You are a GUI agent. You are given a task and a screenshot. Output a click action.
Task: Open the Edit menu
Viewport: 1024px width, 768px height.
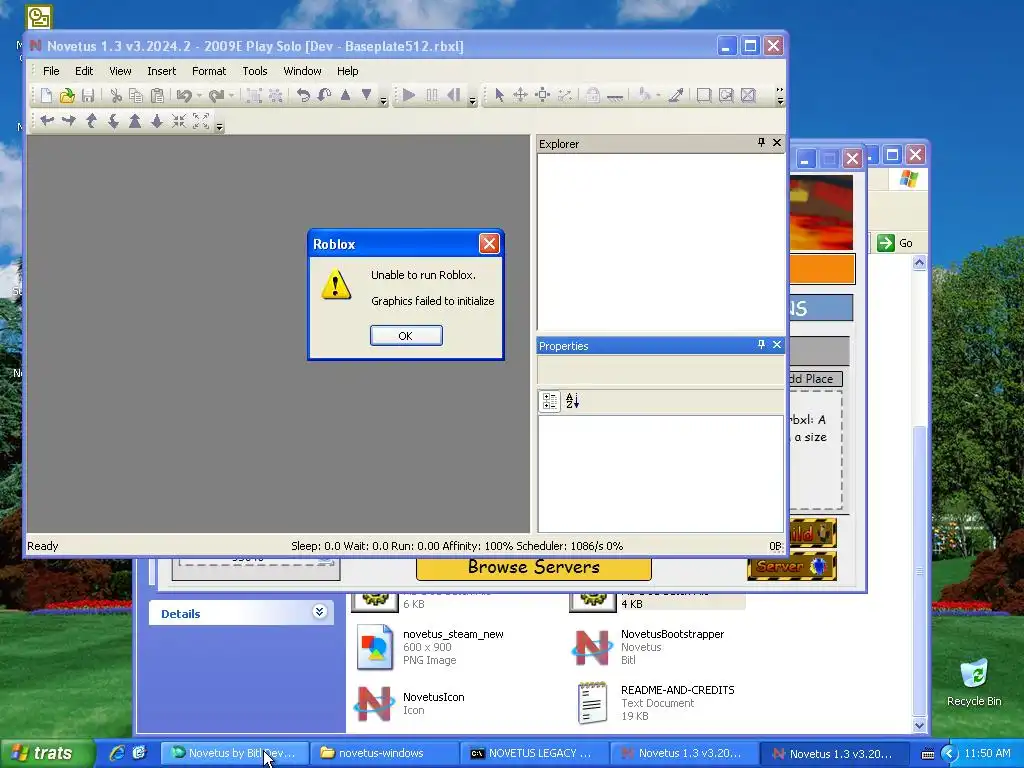click(x=84, y=71)
